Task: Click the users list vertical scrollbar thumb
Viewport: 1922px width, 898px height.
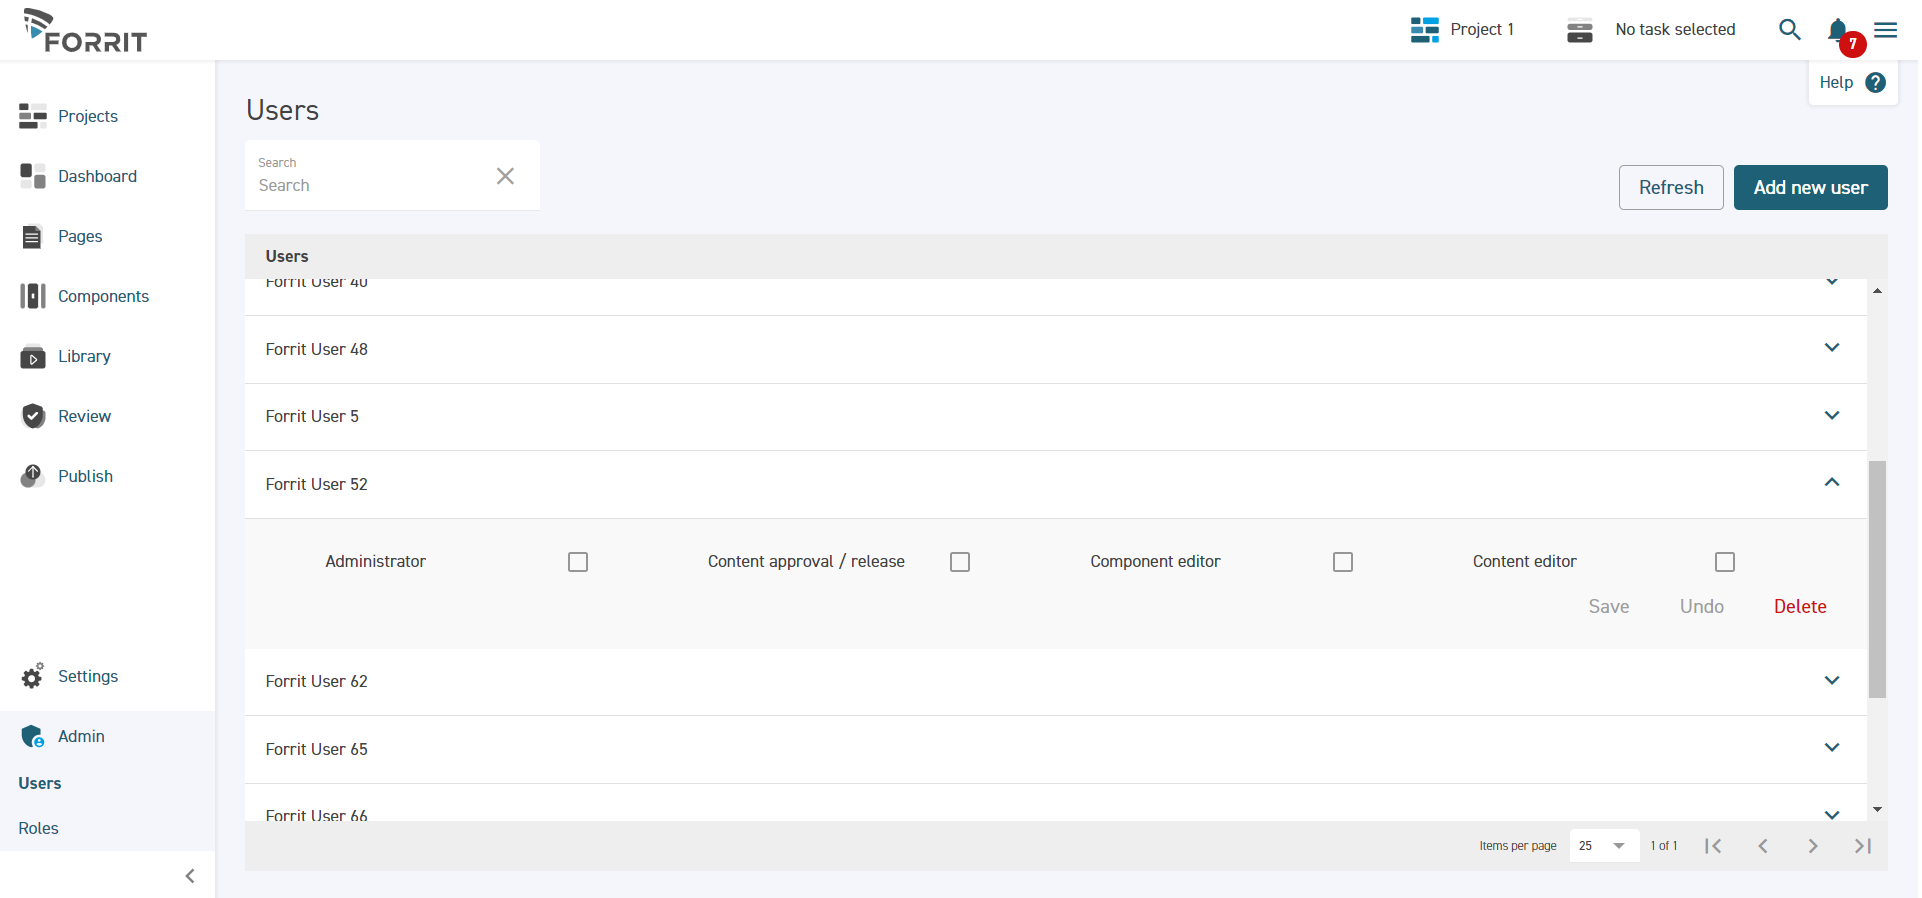Action: [x=1877, y=579]
